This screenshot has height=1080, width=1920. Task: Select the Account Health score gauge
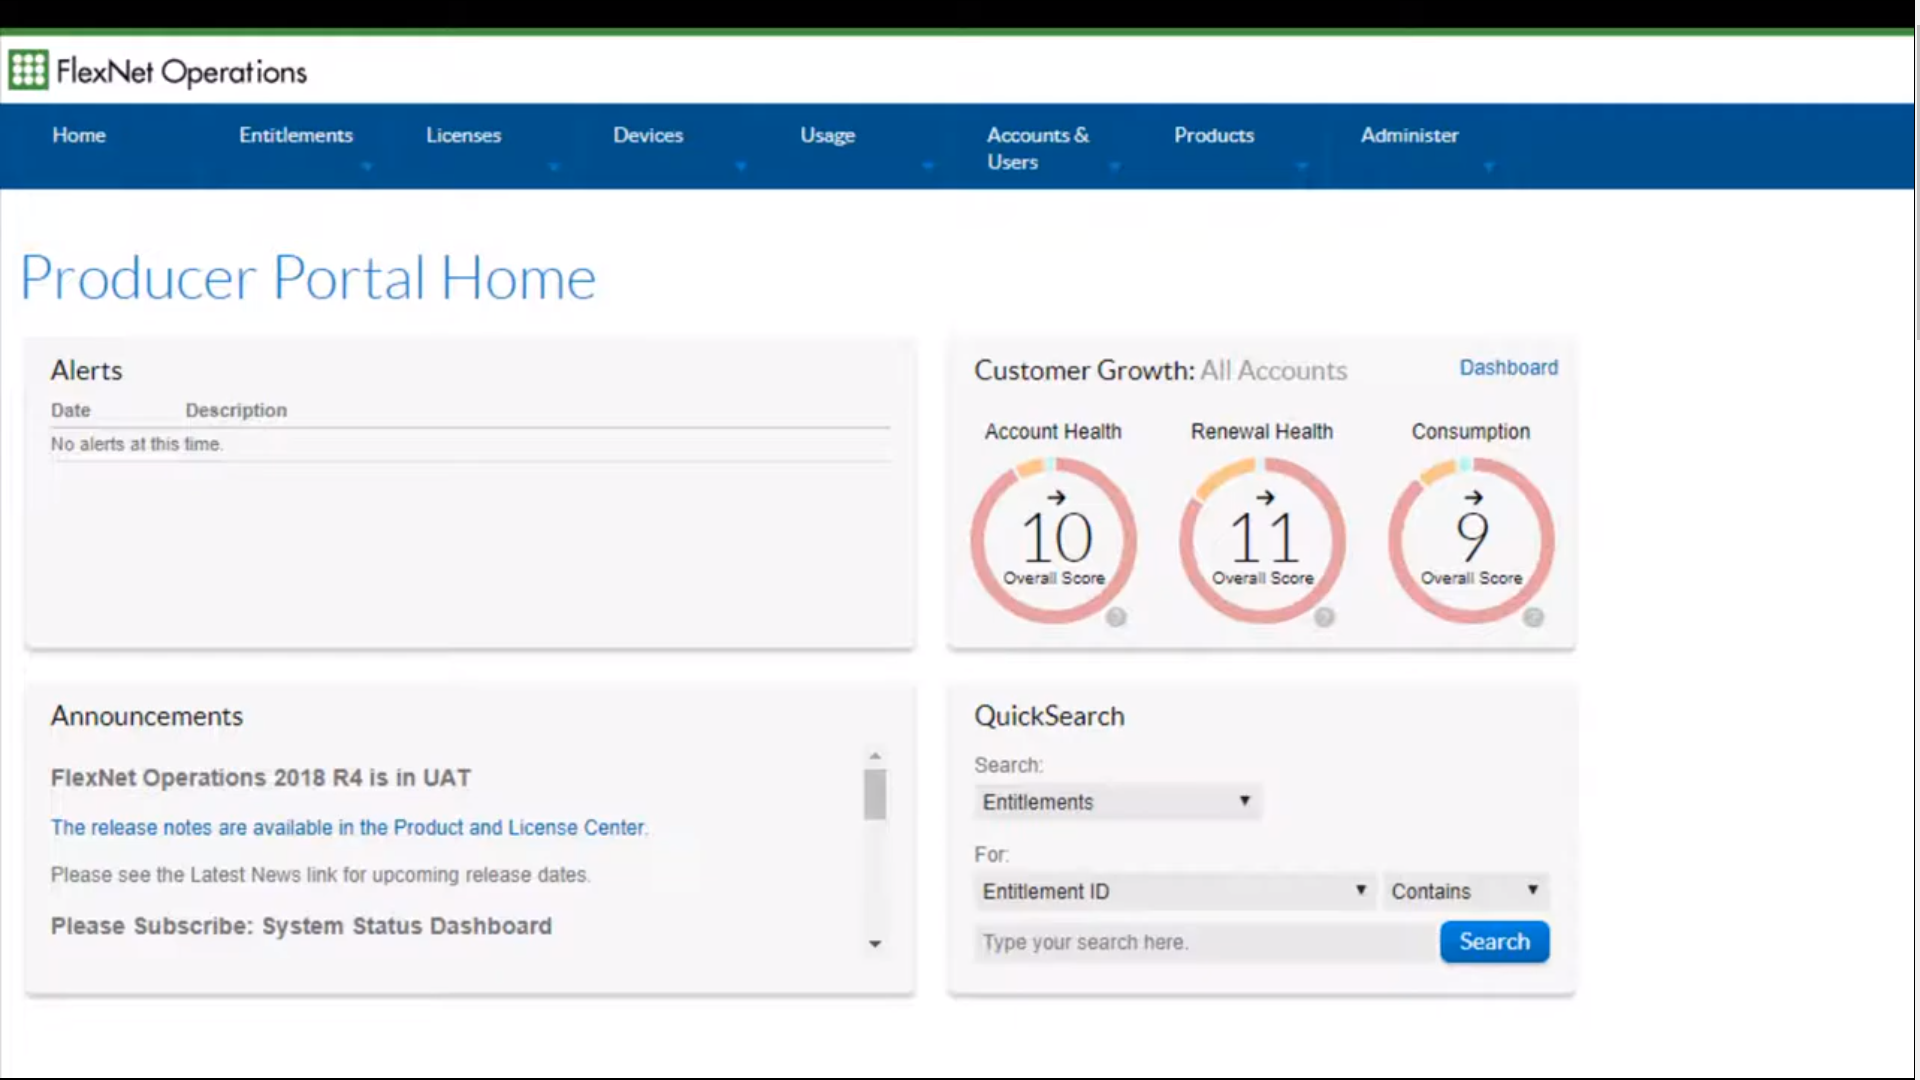[1053, 537]
